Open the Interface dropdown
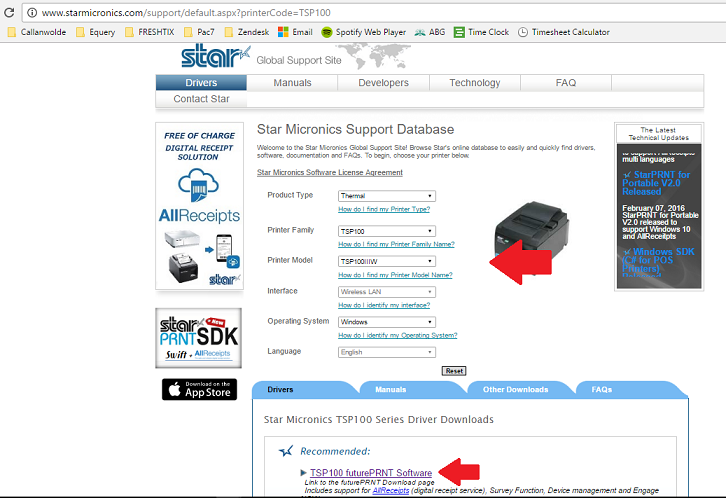Image resolution: width=726 pixels, height=498 pixels. click(387, 292)
